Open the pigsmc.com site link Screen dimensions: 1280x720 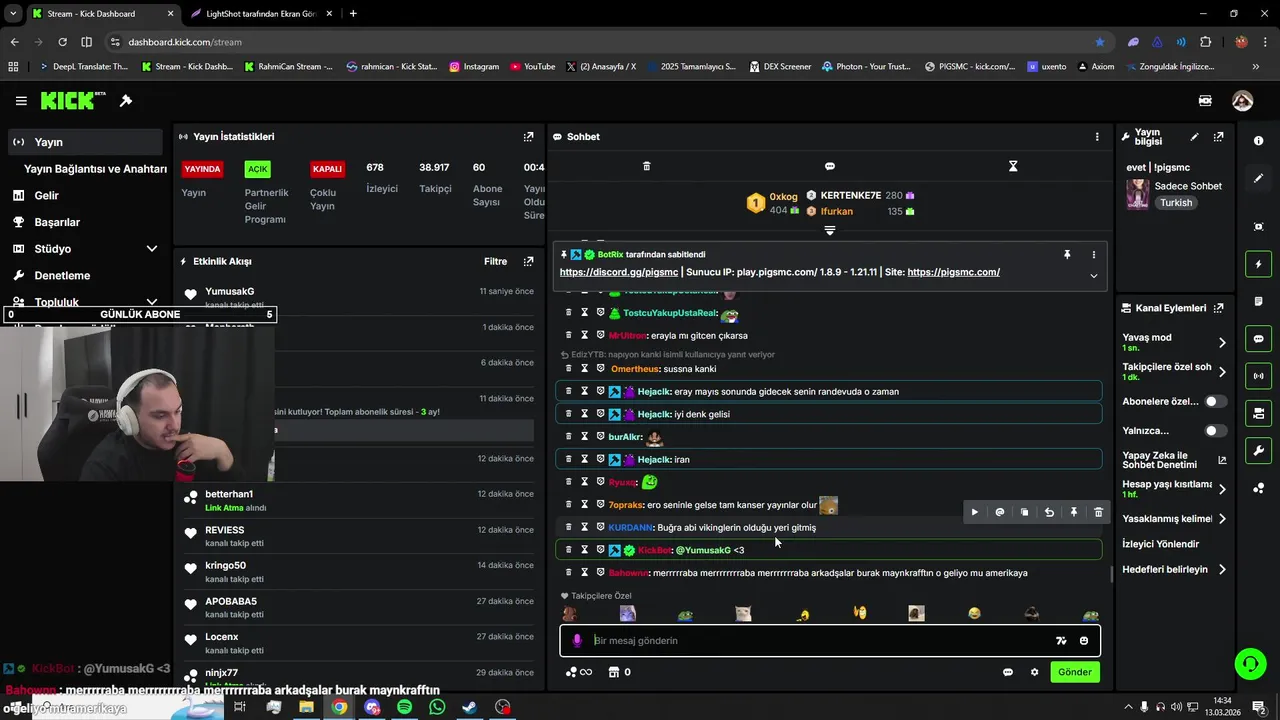[953, 272]
